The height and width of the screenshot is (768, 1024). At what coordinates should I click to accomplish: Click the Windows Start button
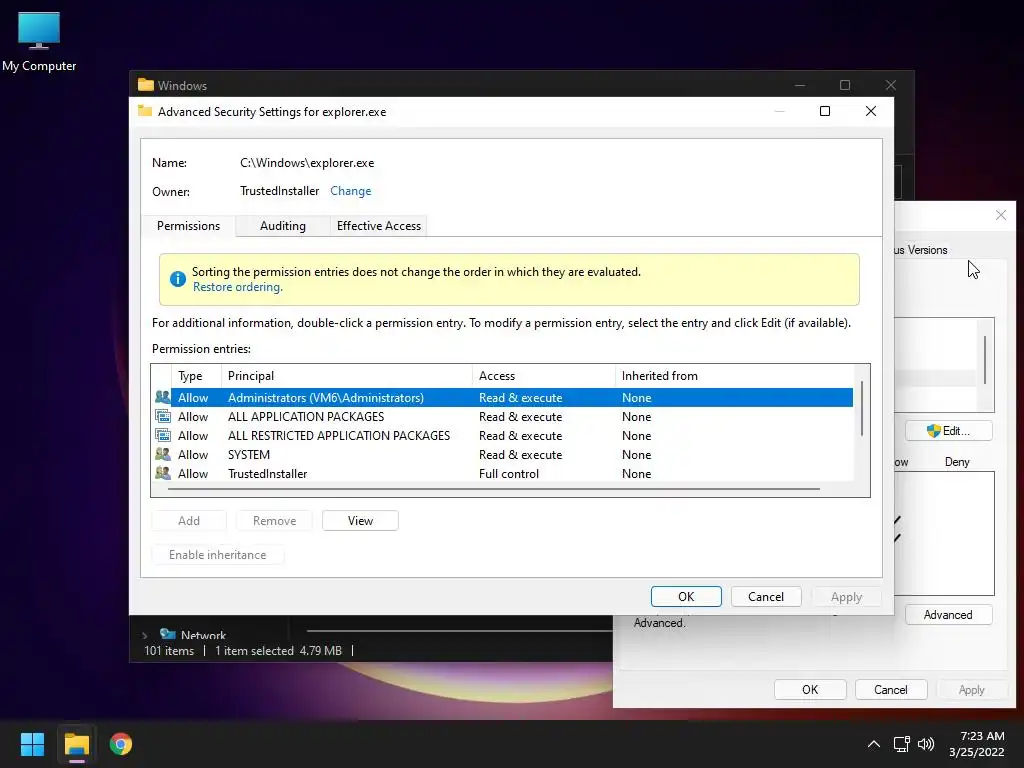pos(32,744)
